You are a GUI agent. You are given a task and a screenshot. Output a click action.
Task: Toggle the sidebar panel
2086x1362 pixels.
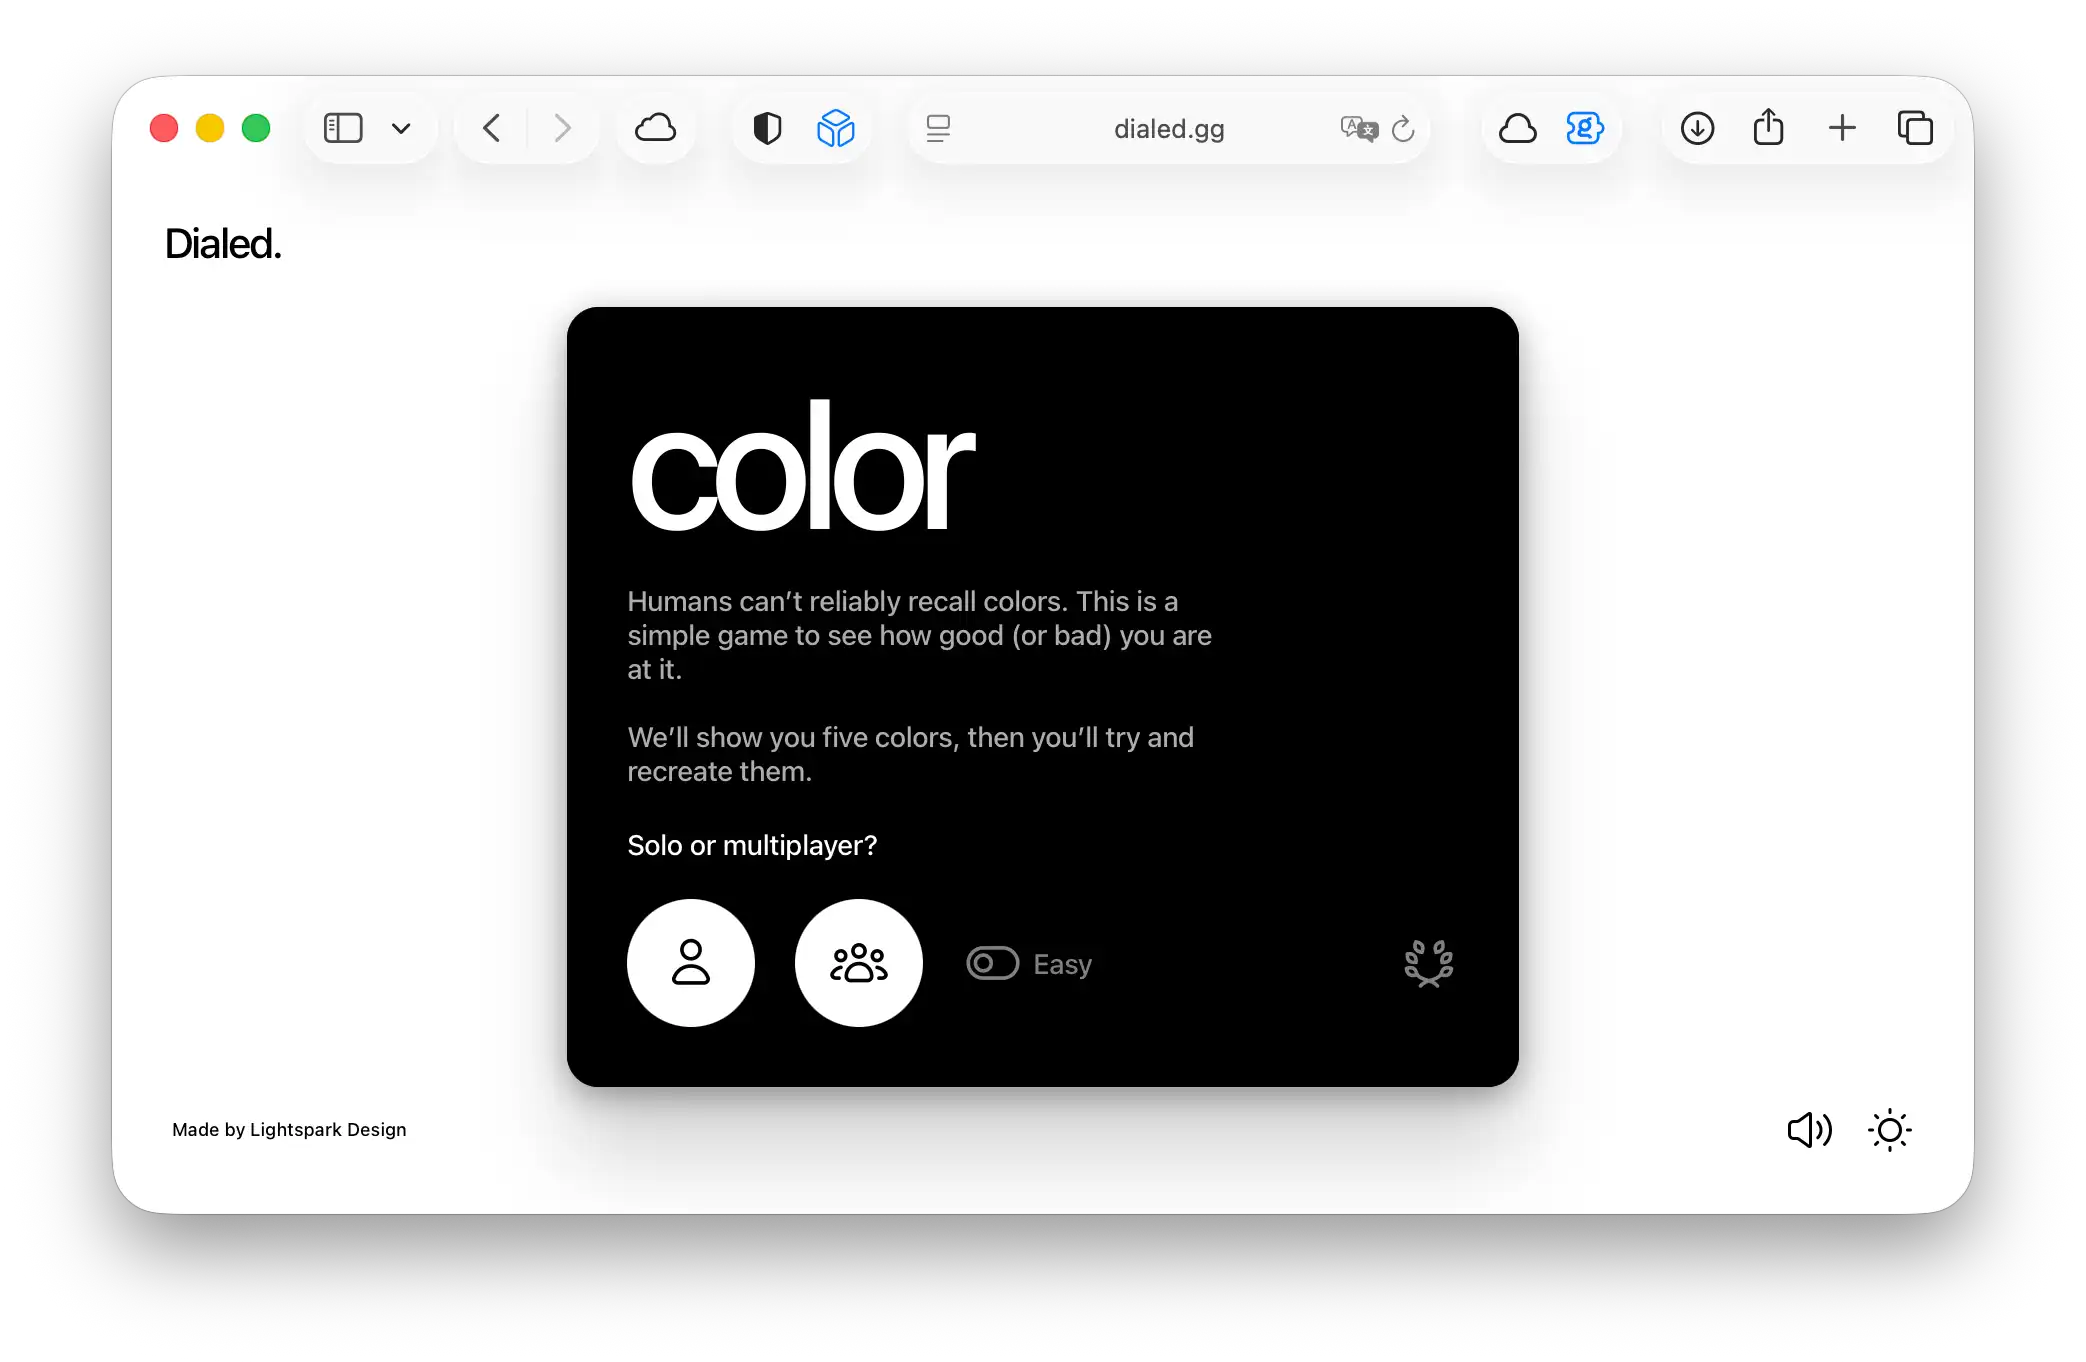pos(343,128)
